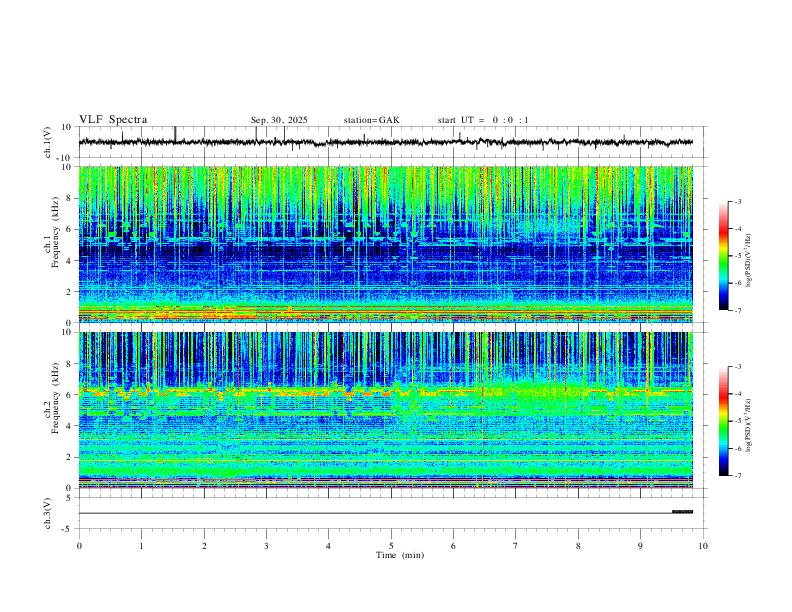This screenshot has height=612, width=792.
Task: Click the "ch.1(V)" axis label
Action: point(48,142)
